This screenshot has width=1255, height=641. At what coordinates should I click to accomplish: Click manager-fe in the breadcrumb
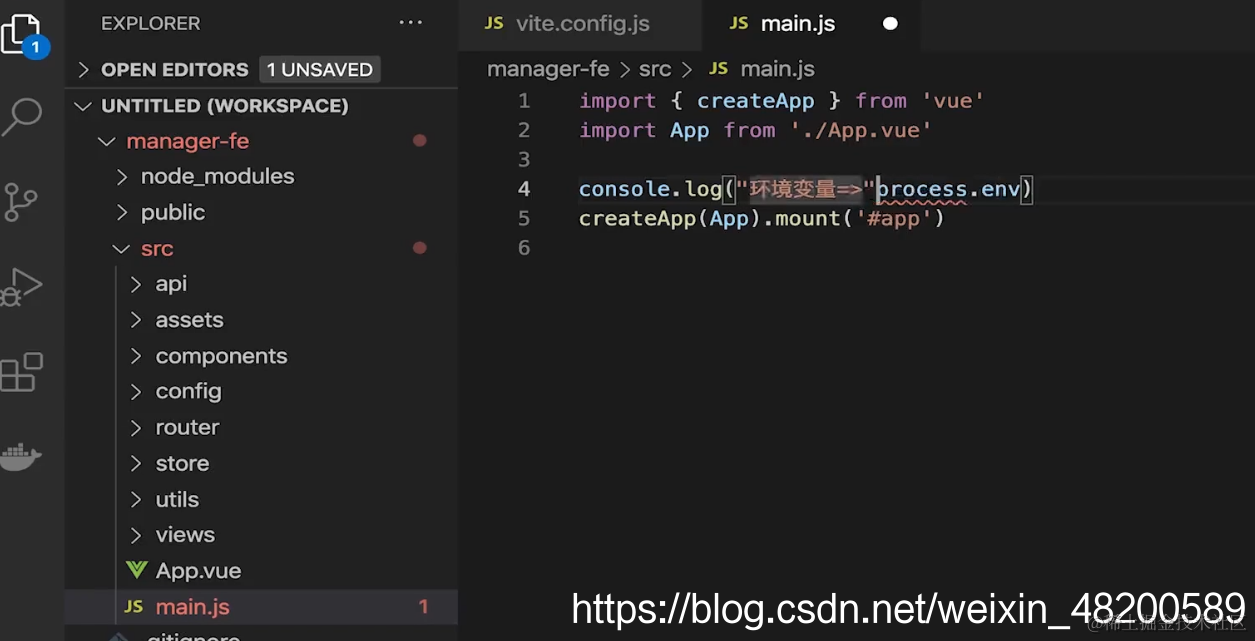pos(548,69)
